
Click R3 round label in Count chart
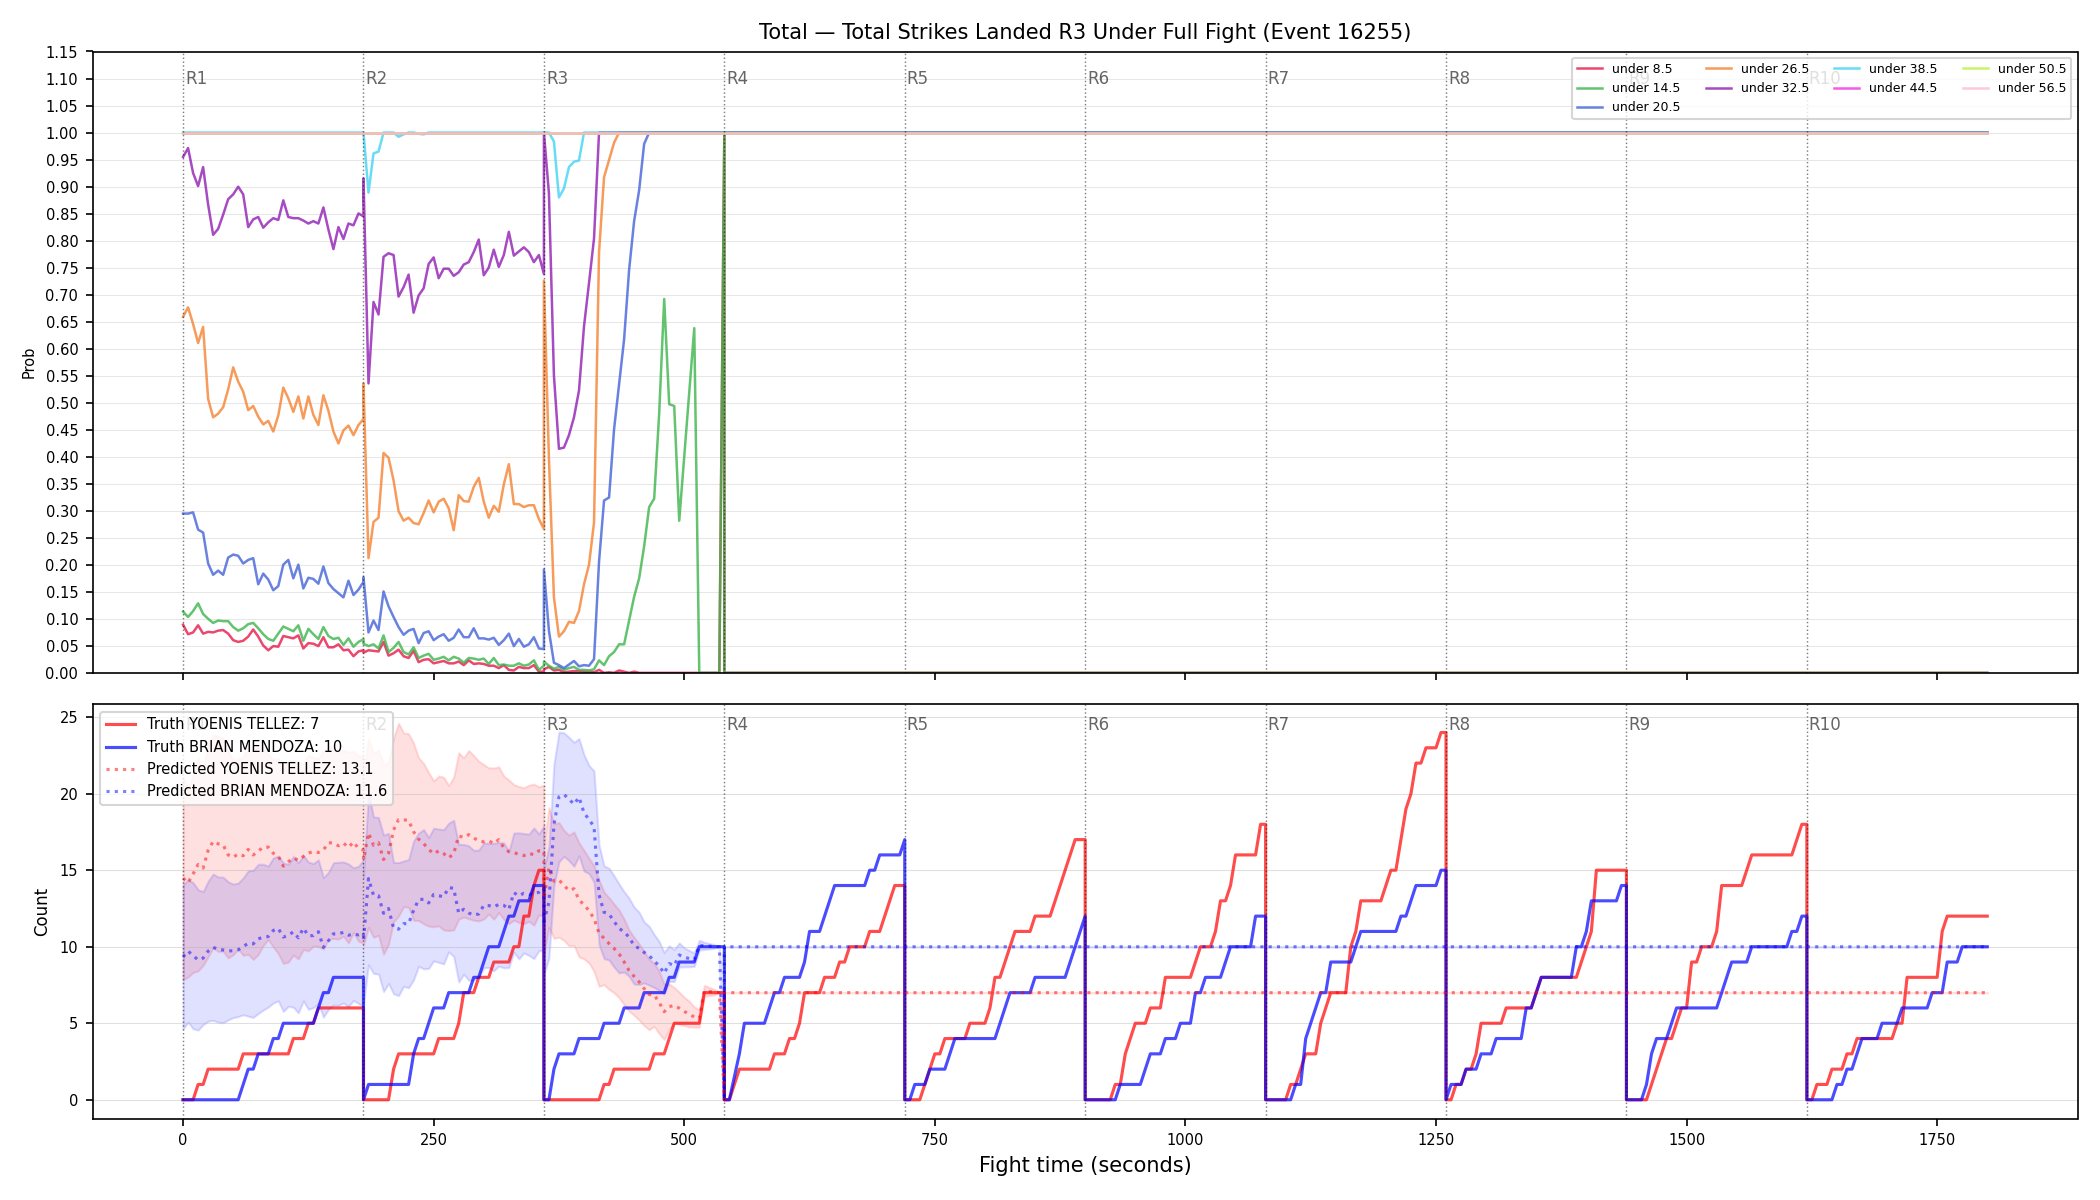557,724
